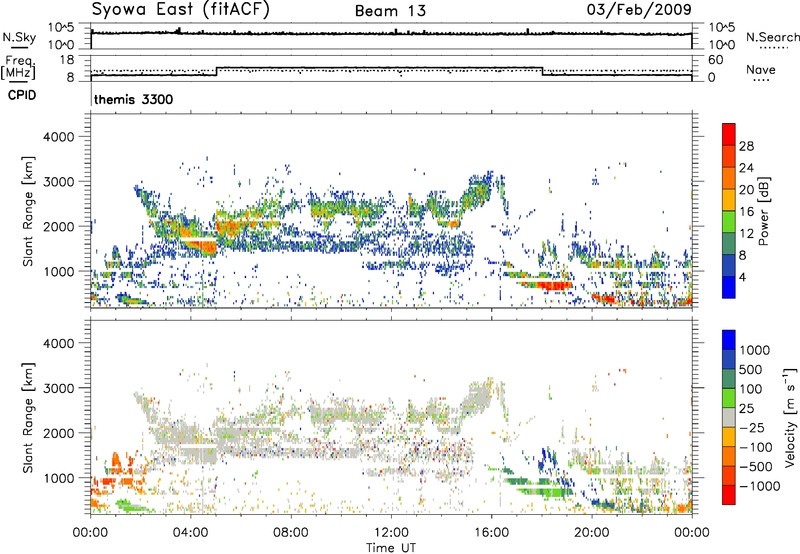The image size is (800, 554).
Task: Click the 'Power [dB]' color bar label
Action: click(x=764, y=211)
